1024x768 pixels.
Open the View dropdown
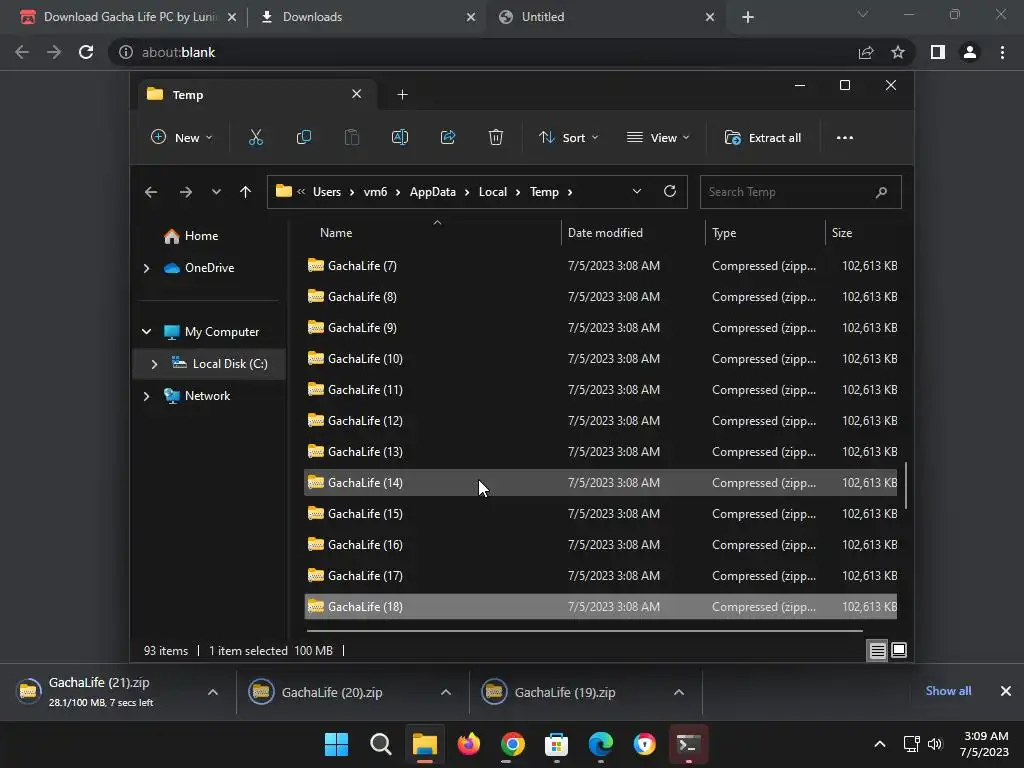[658, 138]
